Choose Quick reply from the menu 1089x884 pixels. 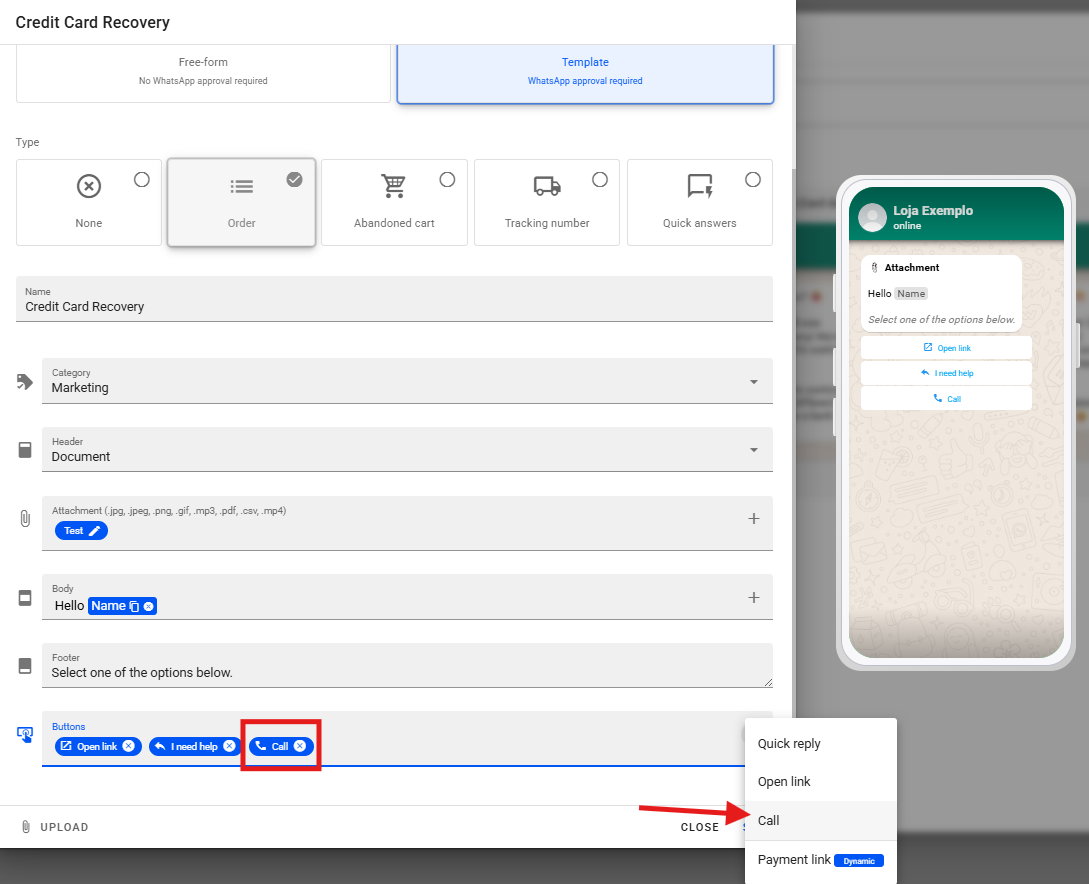click(789, 744)
